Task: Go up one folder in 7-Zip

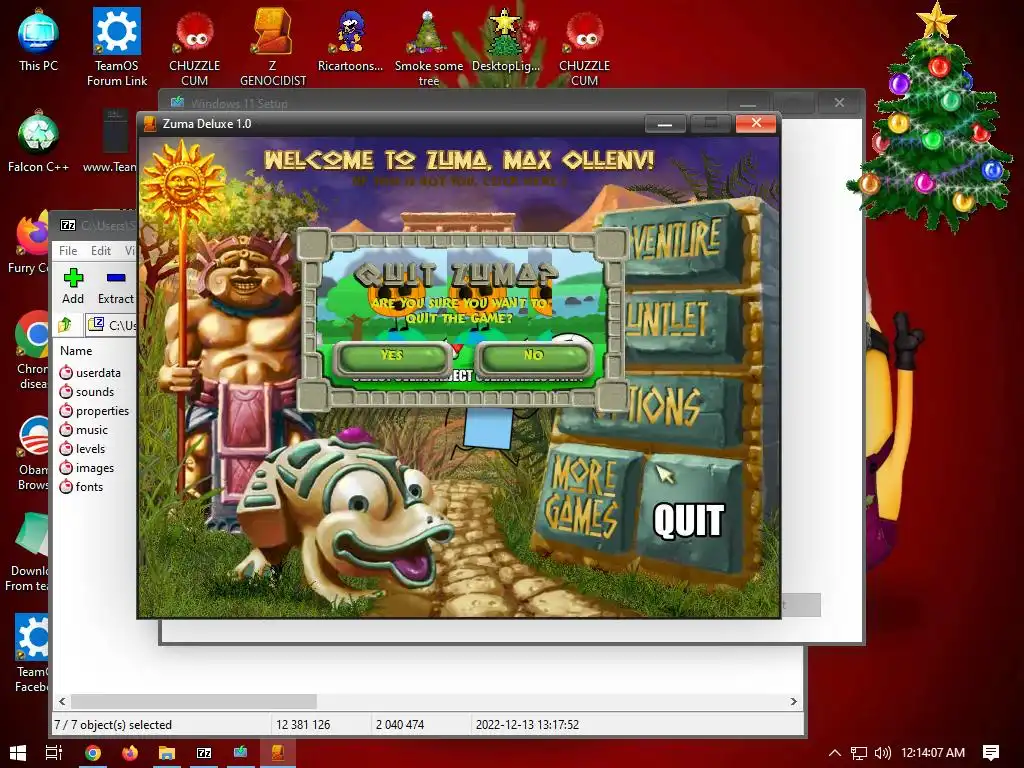Action: click(65, 325)
